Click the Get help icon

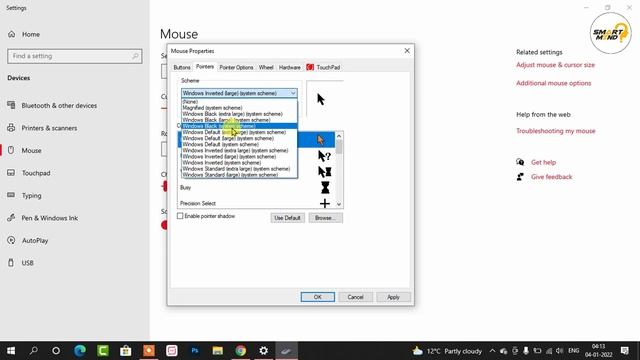[520, 162]
